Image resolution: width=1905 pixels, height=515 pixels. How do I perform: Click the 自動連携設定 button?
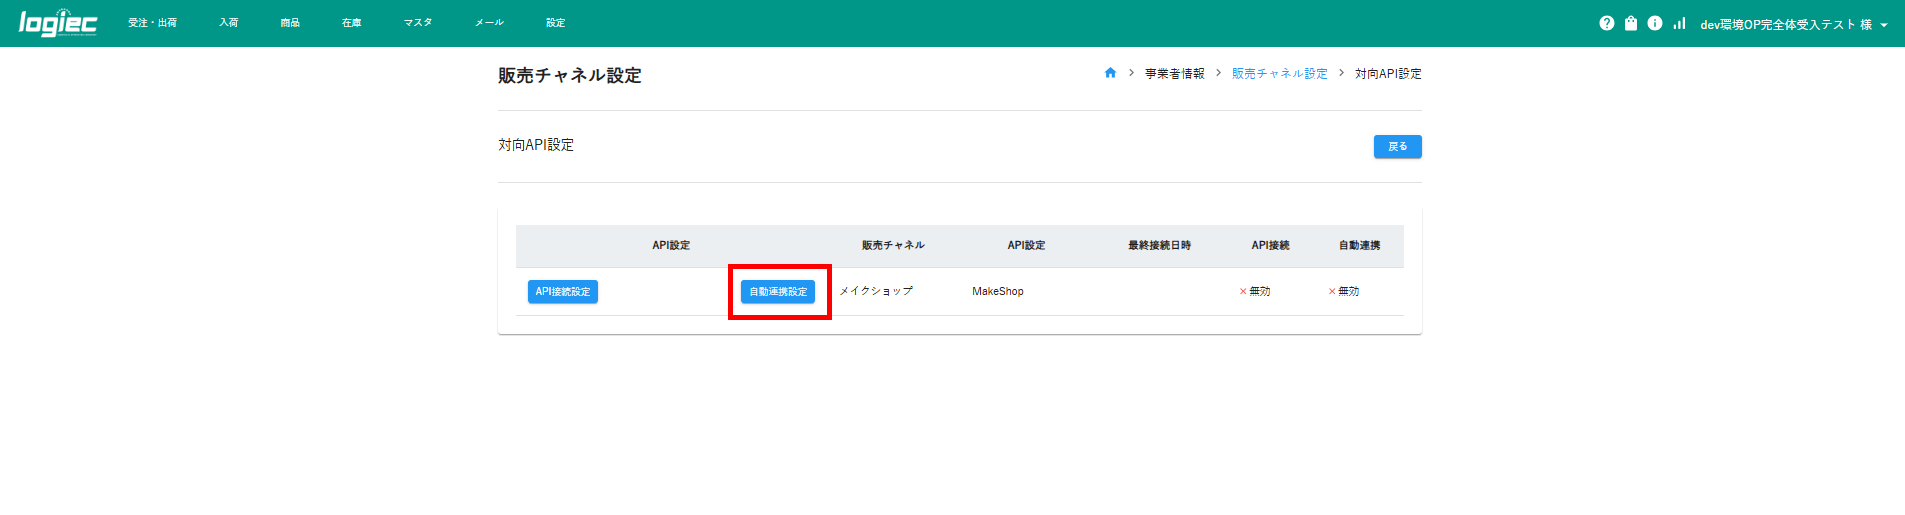[x=778, y=292]
